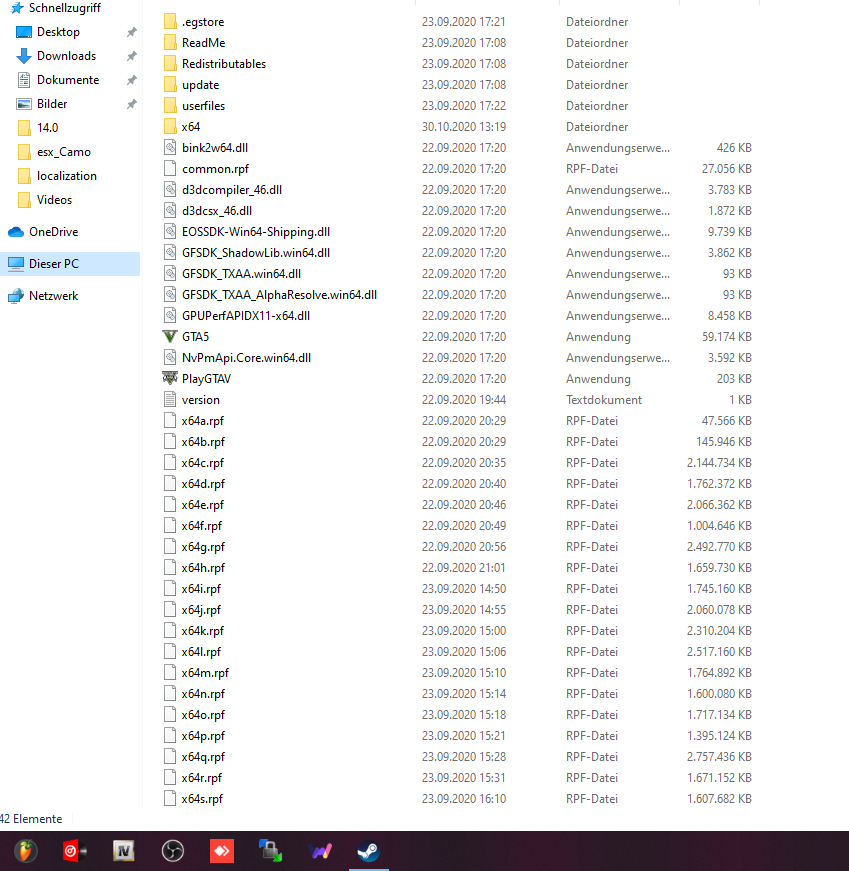Screen dimensions: 849x871
Task: Select x64j.rpf file
Action: (x=201, y=610)
